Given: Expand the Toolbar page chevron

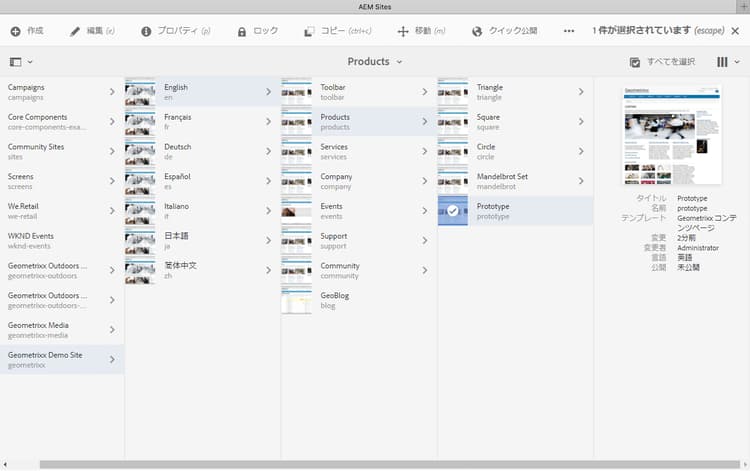Looking at the screenshot, I should pyautogui.click(x=425, y=91).
